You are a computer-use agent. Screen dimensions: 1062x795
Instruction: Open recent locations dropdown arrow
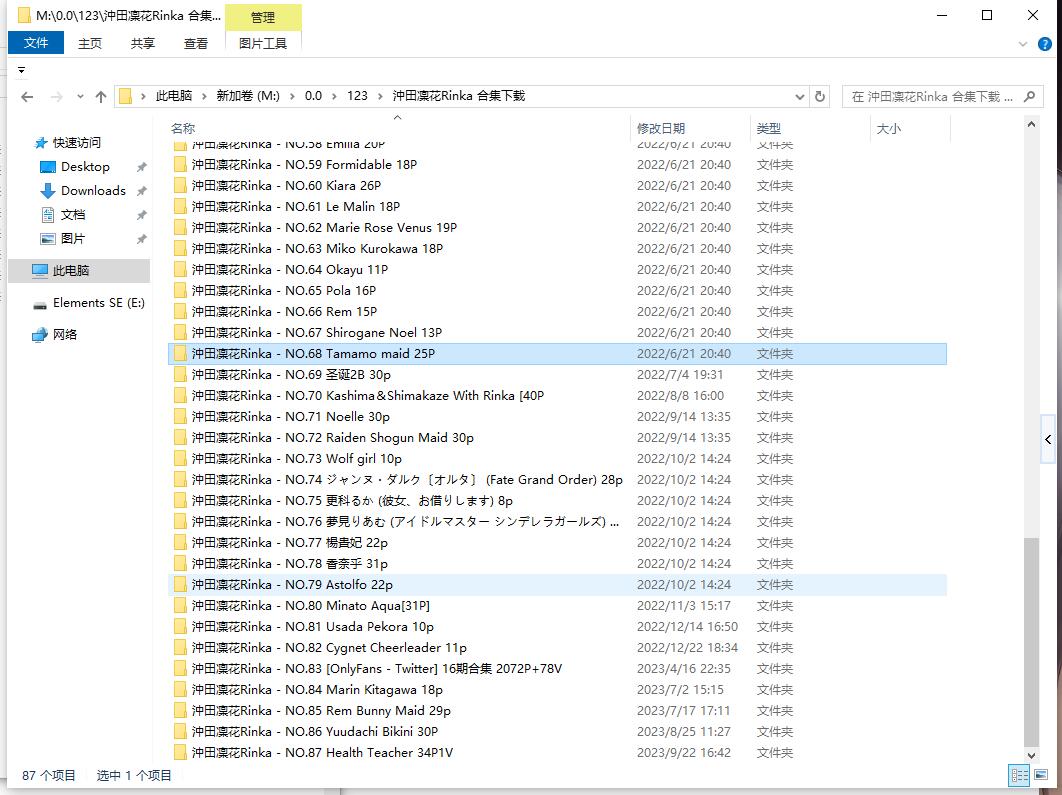tap(78, 97)
